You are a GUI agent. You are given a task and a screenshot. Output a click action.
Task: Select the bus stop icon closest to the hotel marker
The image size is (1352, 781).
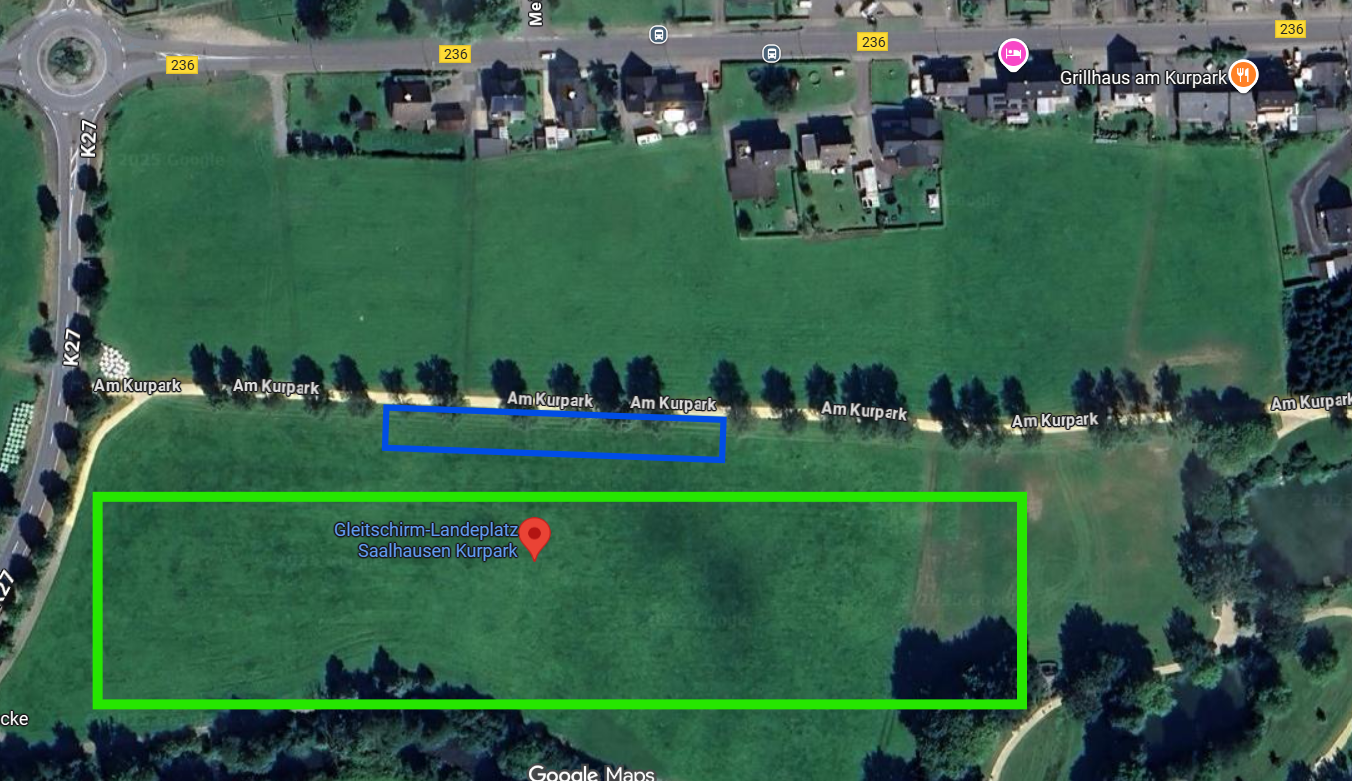click(771, 53)
